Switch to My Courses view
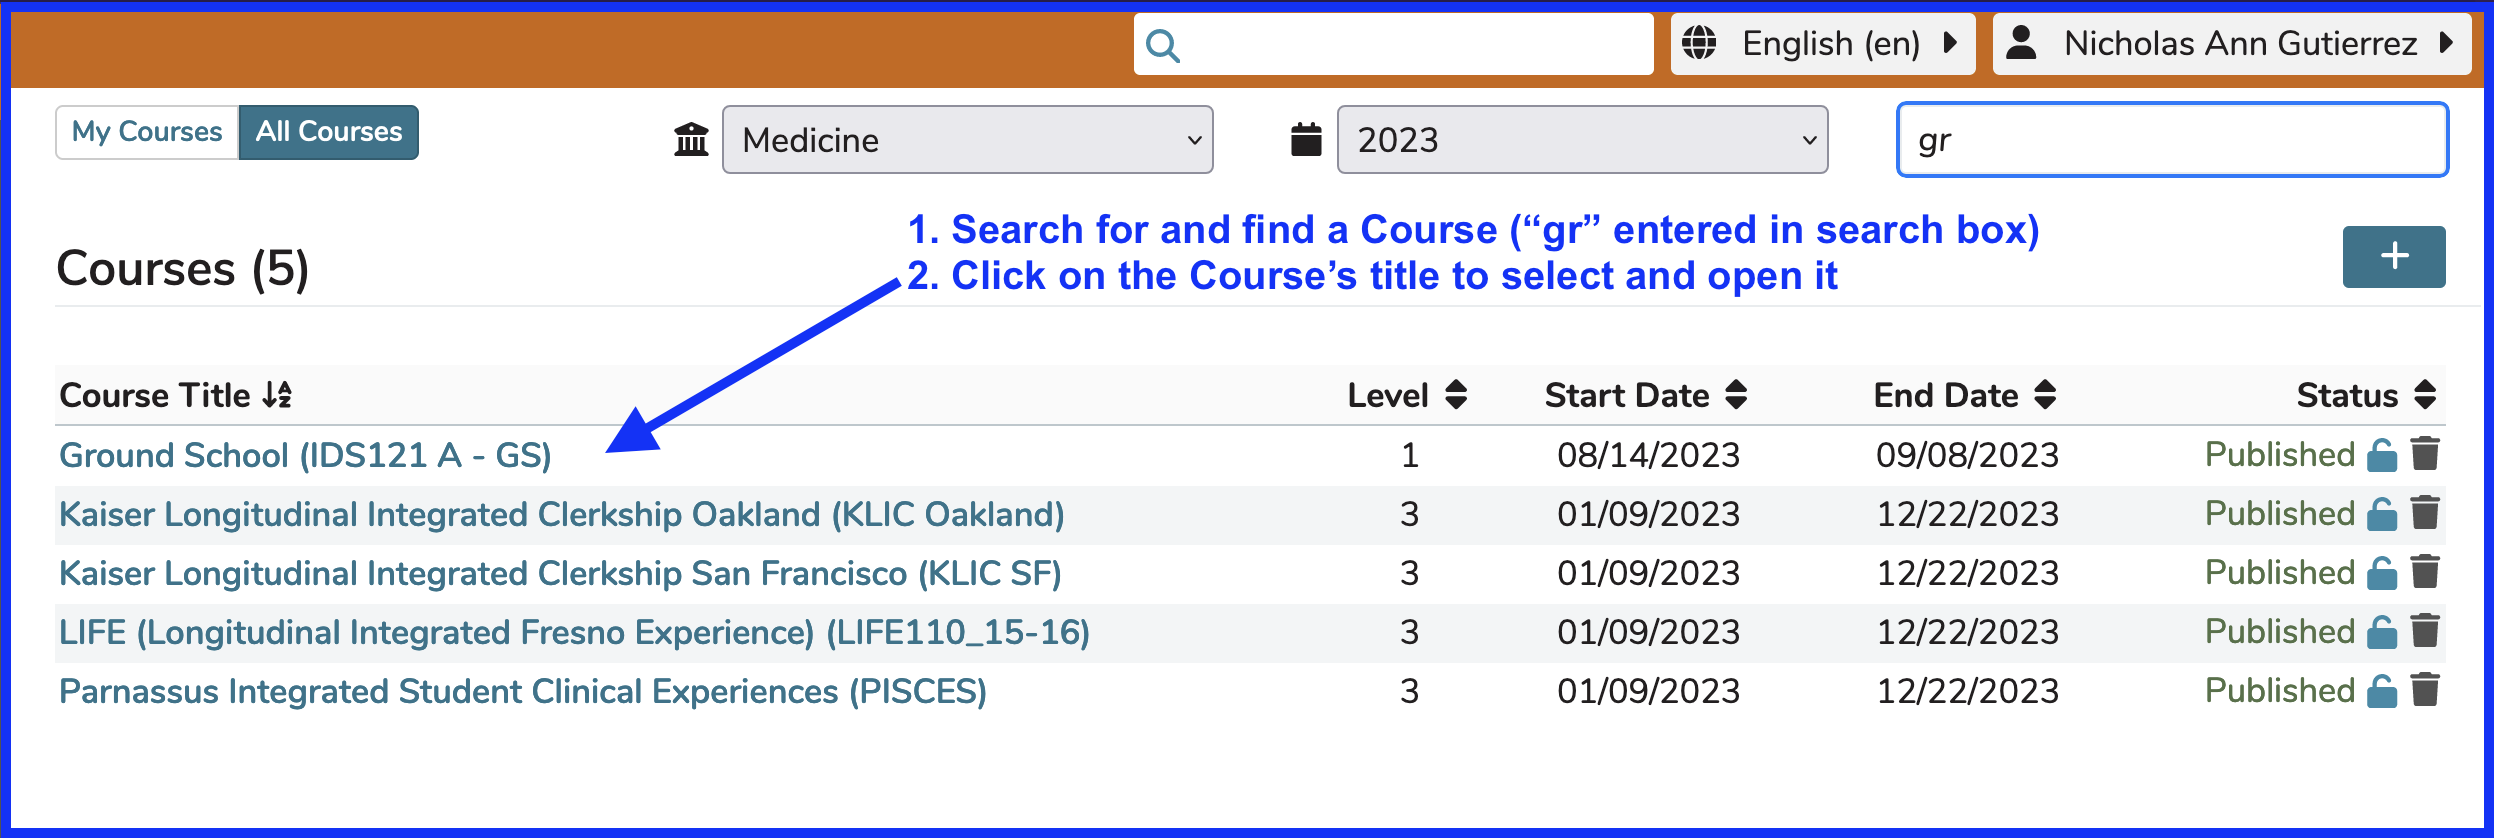The image size is (2494, 838). click(147, 132)
